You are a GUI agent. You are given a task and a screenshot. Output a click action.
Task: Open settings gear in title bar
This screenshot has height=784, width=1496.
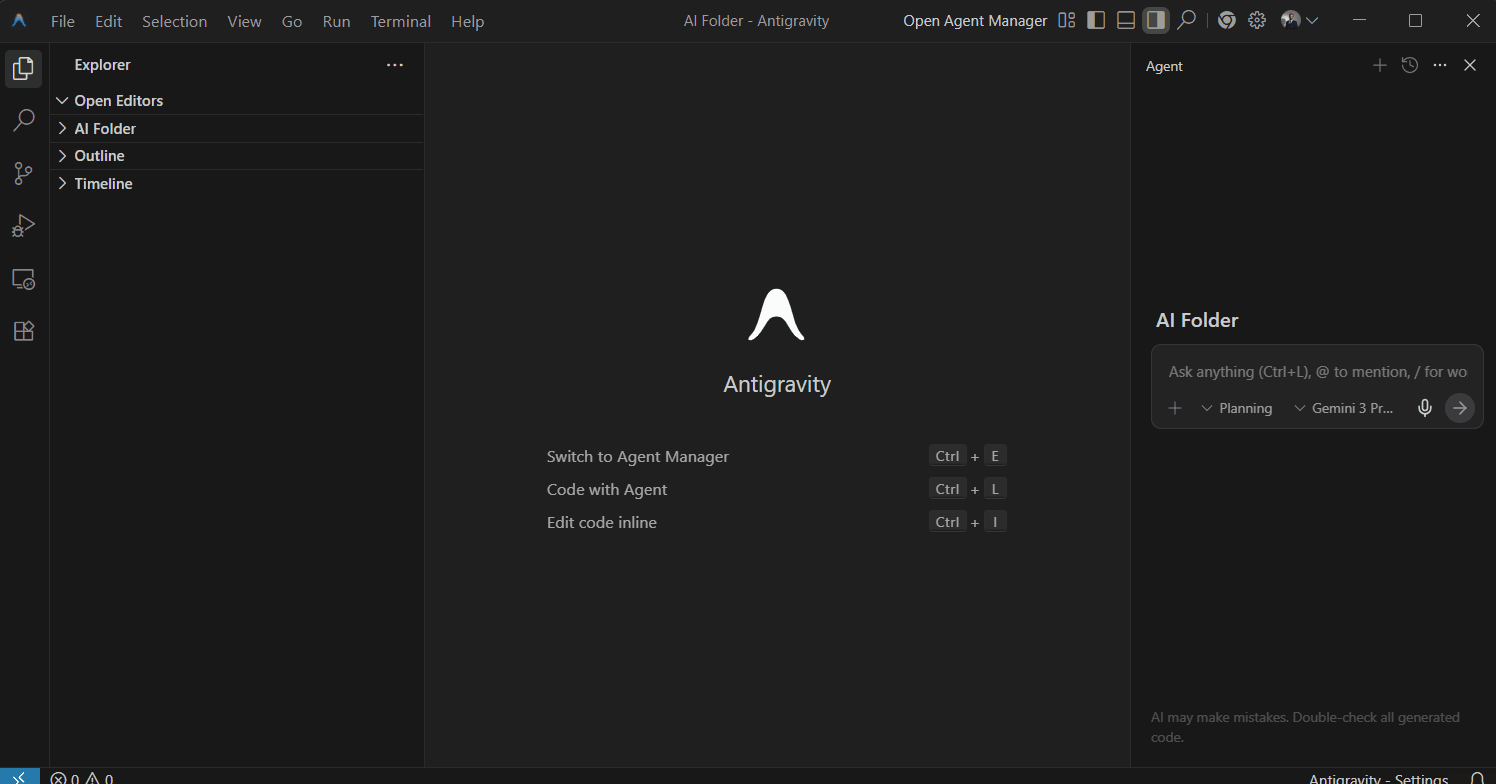[1257, 20]
